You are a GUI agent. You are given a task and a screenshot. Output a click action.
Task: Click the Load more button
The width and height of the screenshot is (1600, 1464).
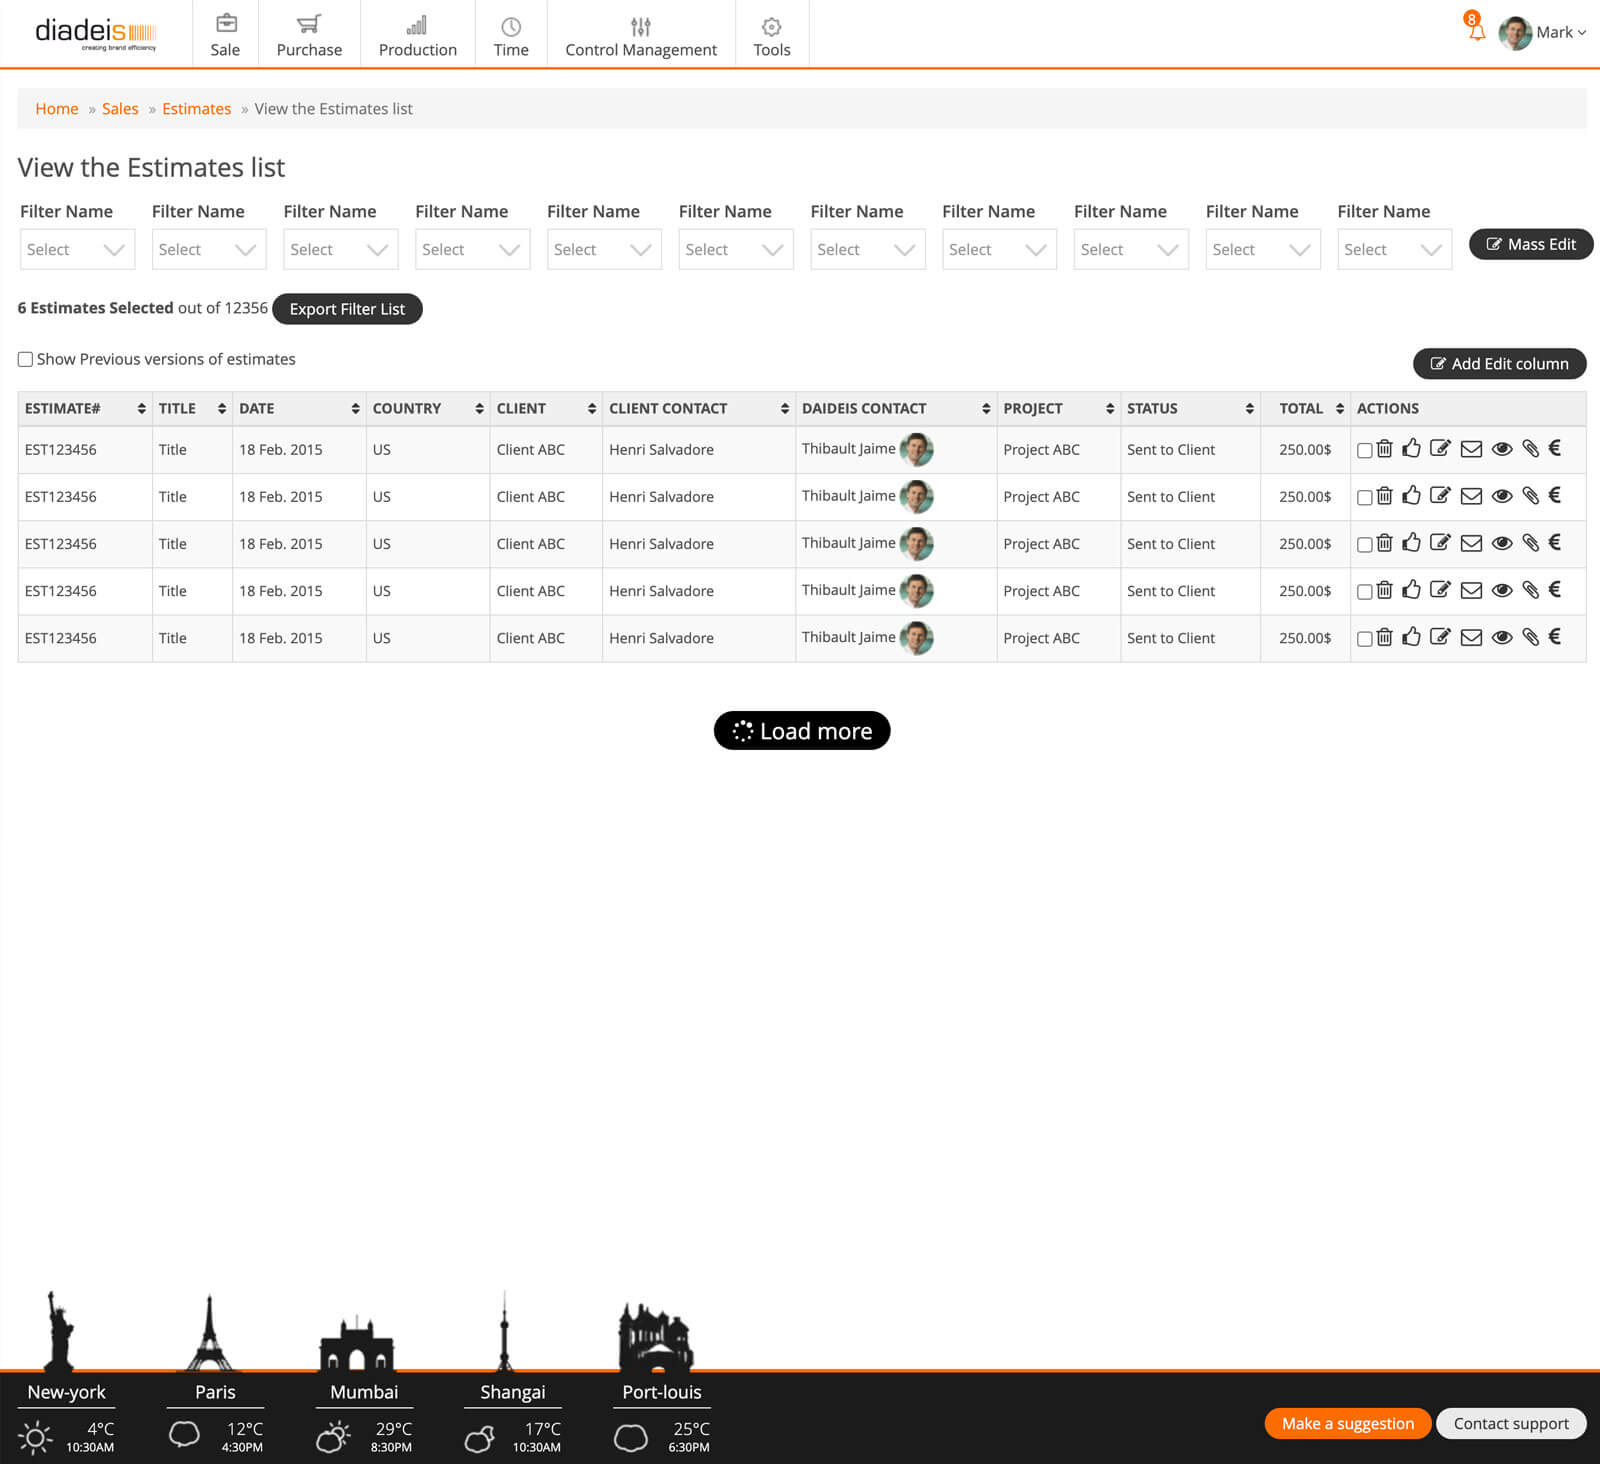click(x=802, y=731)
